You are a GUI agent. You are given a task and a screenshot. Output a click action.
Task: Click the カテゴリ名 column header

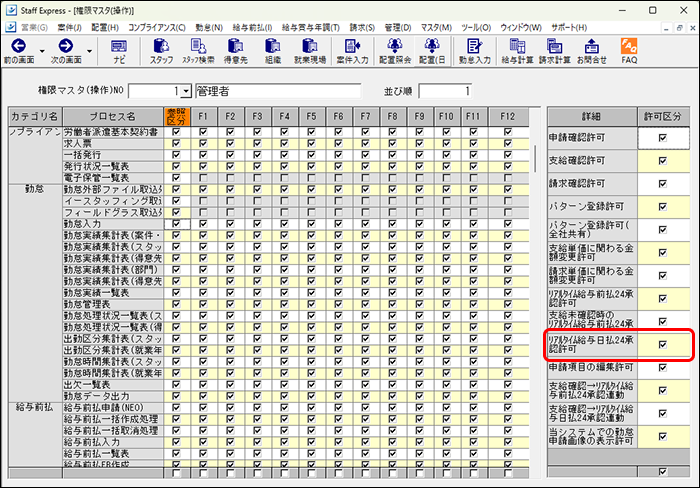tap(35, 117)
